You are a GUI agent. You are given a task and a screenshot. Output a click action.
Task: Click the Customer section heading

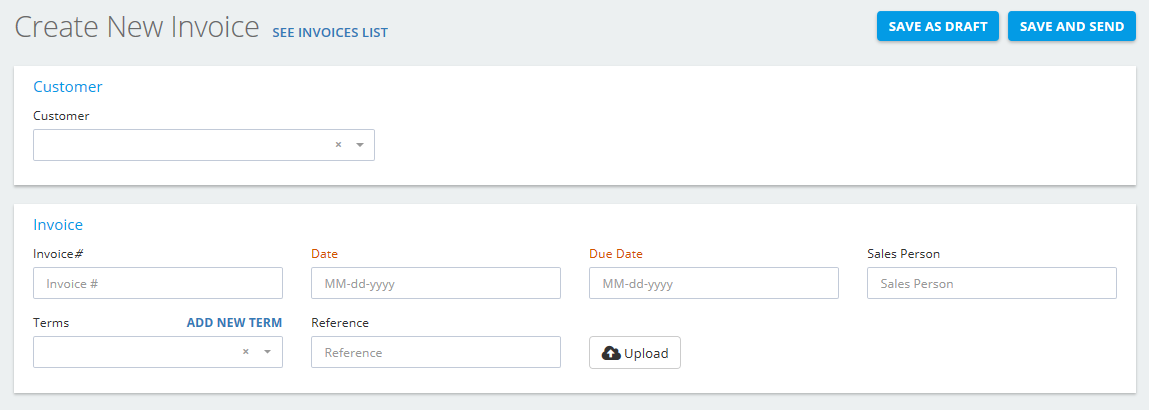tap(67, 86)
